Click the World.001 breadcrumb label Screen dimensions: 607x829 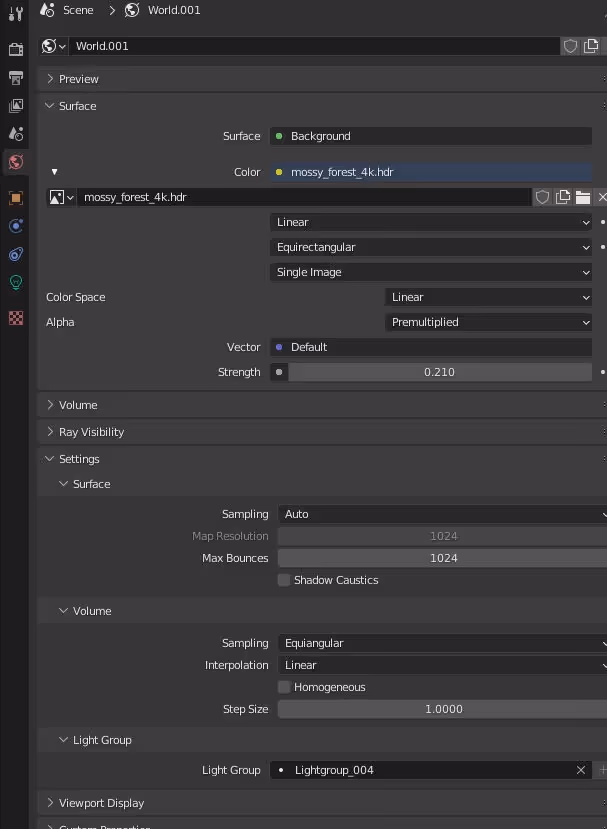coord(174,10)
